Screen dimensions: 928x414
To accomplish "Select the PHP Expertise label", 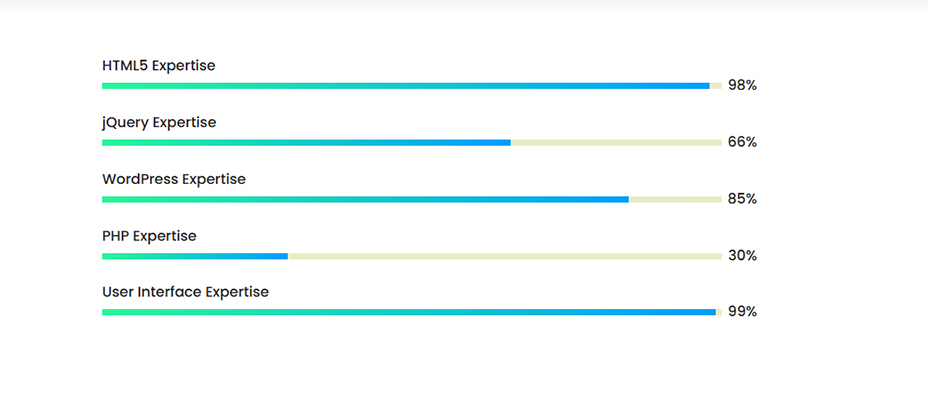I will click(149, 236).
